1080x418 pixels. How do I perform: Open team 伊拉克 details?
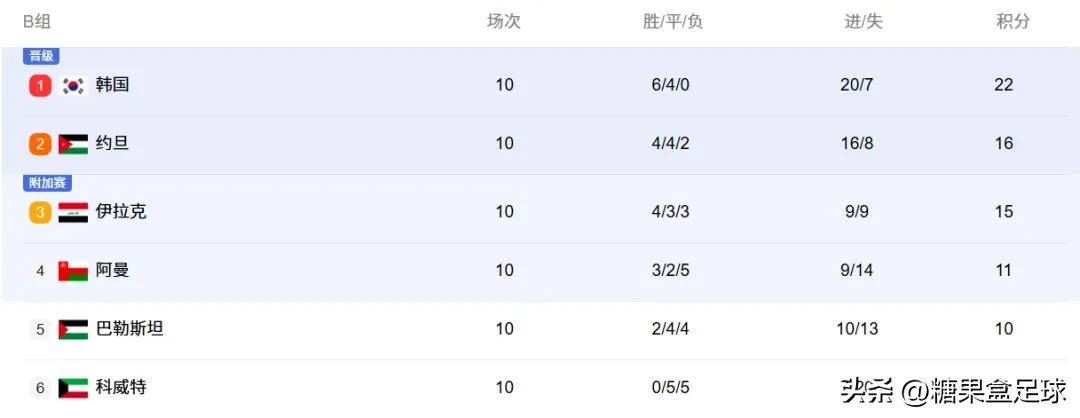(x=121, y=211)
